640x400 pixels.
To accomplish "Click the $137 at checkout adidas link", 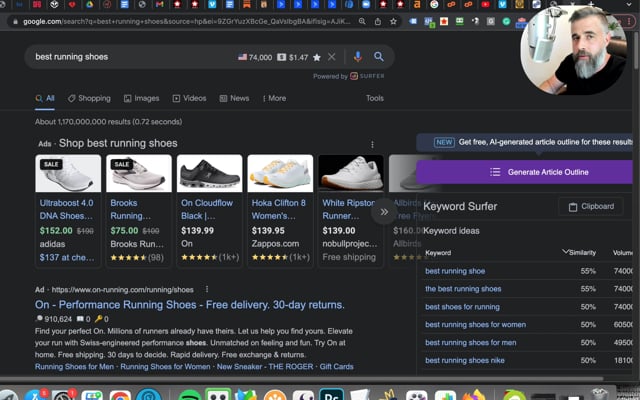I will (67, 258).
